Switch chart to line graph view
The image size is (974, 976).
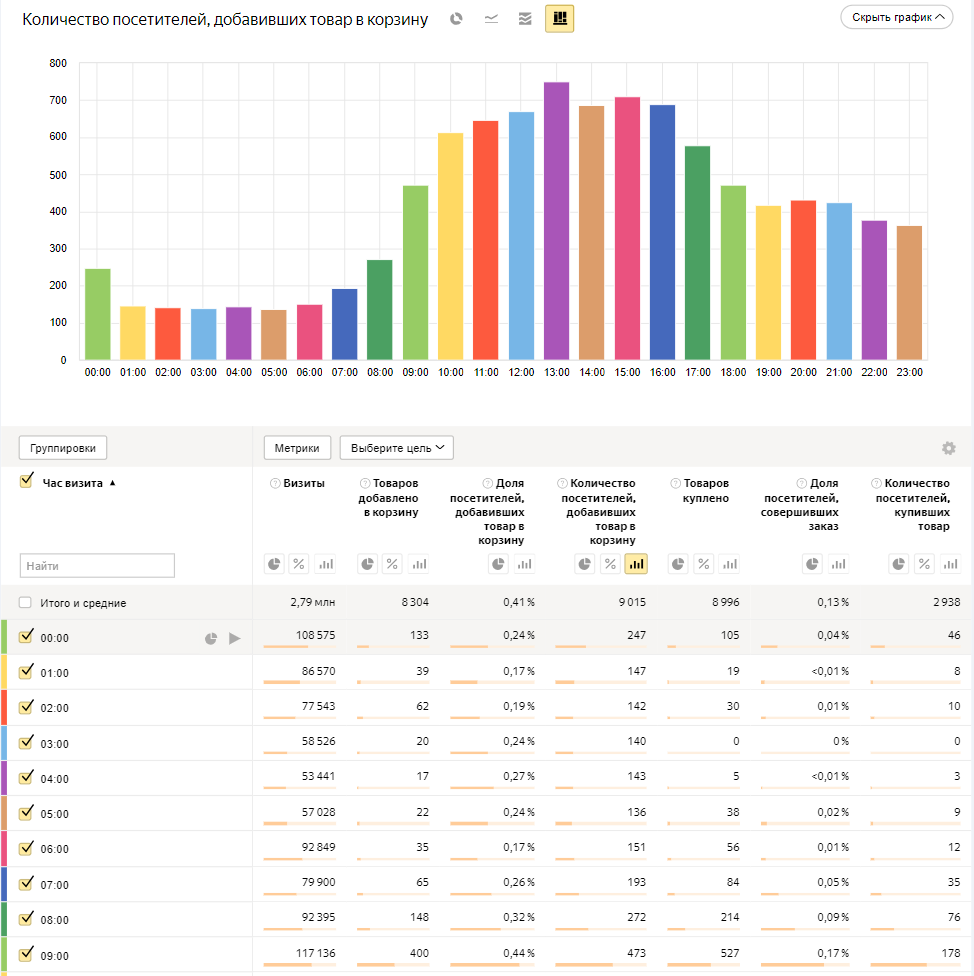491,19
